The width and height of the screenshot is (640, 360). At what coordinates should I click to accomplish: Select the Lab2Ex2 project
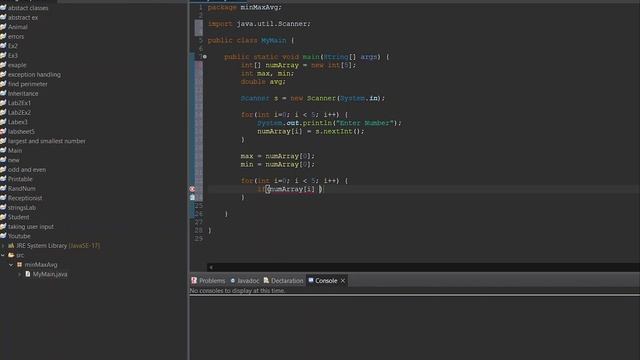click(19, 113)
